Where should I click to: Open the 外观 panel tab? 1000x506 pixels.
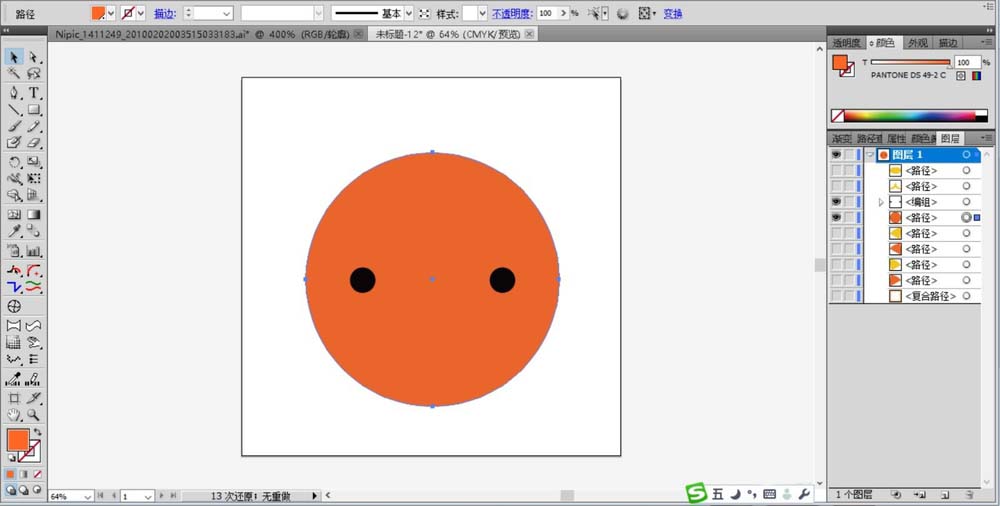tap(917, 43)
